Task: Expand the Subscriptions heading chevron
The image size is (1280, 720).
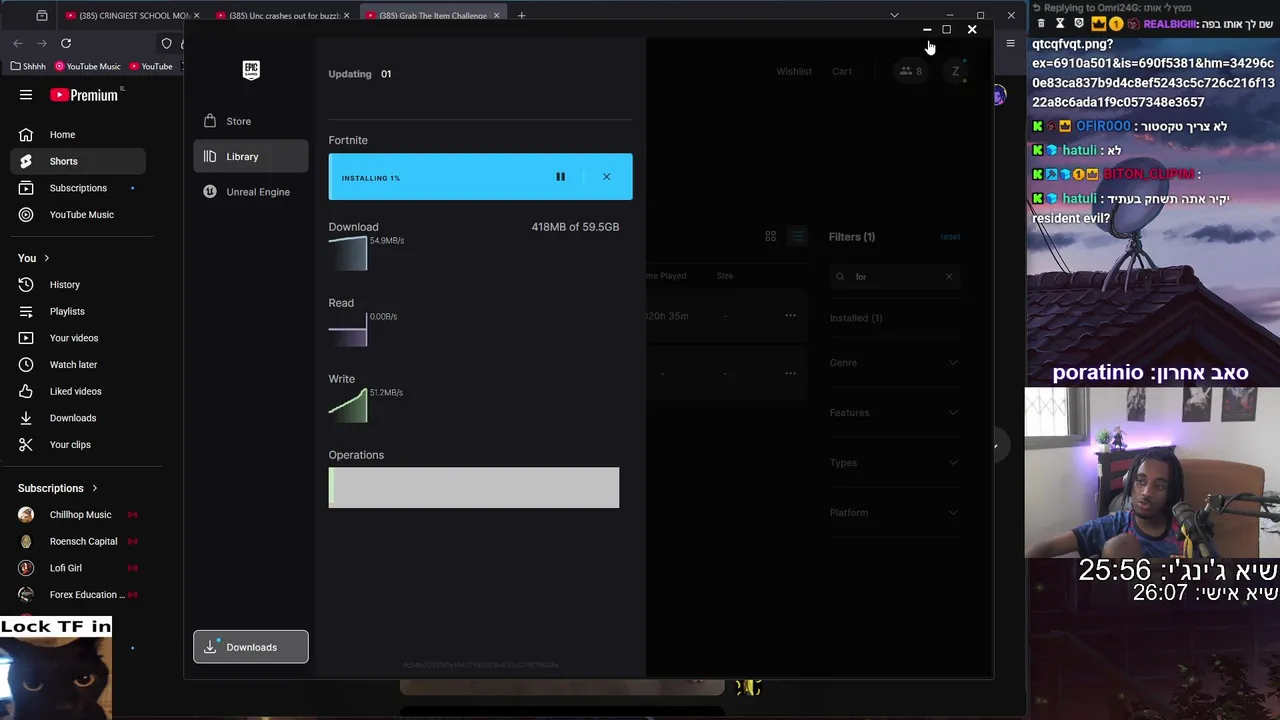Action: [x=95, y=488]
